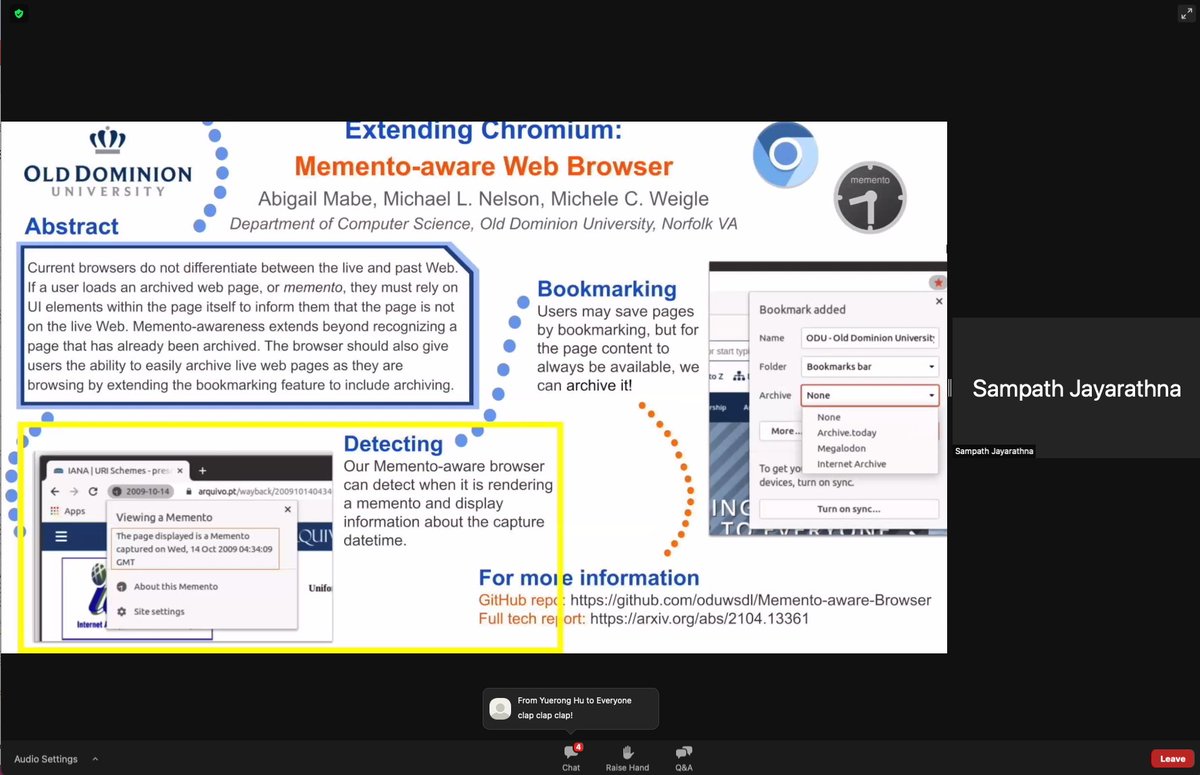The height and width of the screenshot is (775, 1200).
Task: Click the authors line Abigail Mabe
Action: 483,199
